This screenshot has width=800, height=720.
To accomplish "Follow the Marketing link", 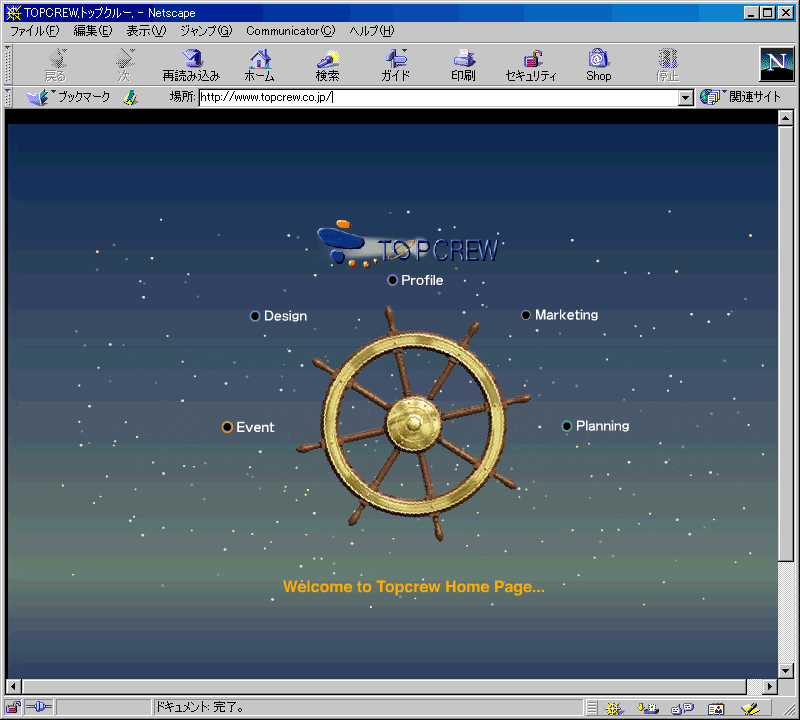I will pos(560,315).
